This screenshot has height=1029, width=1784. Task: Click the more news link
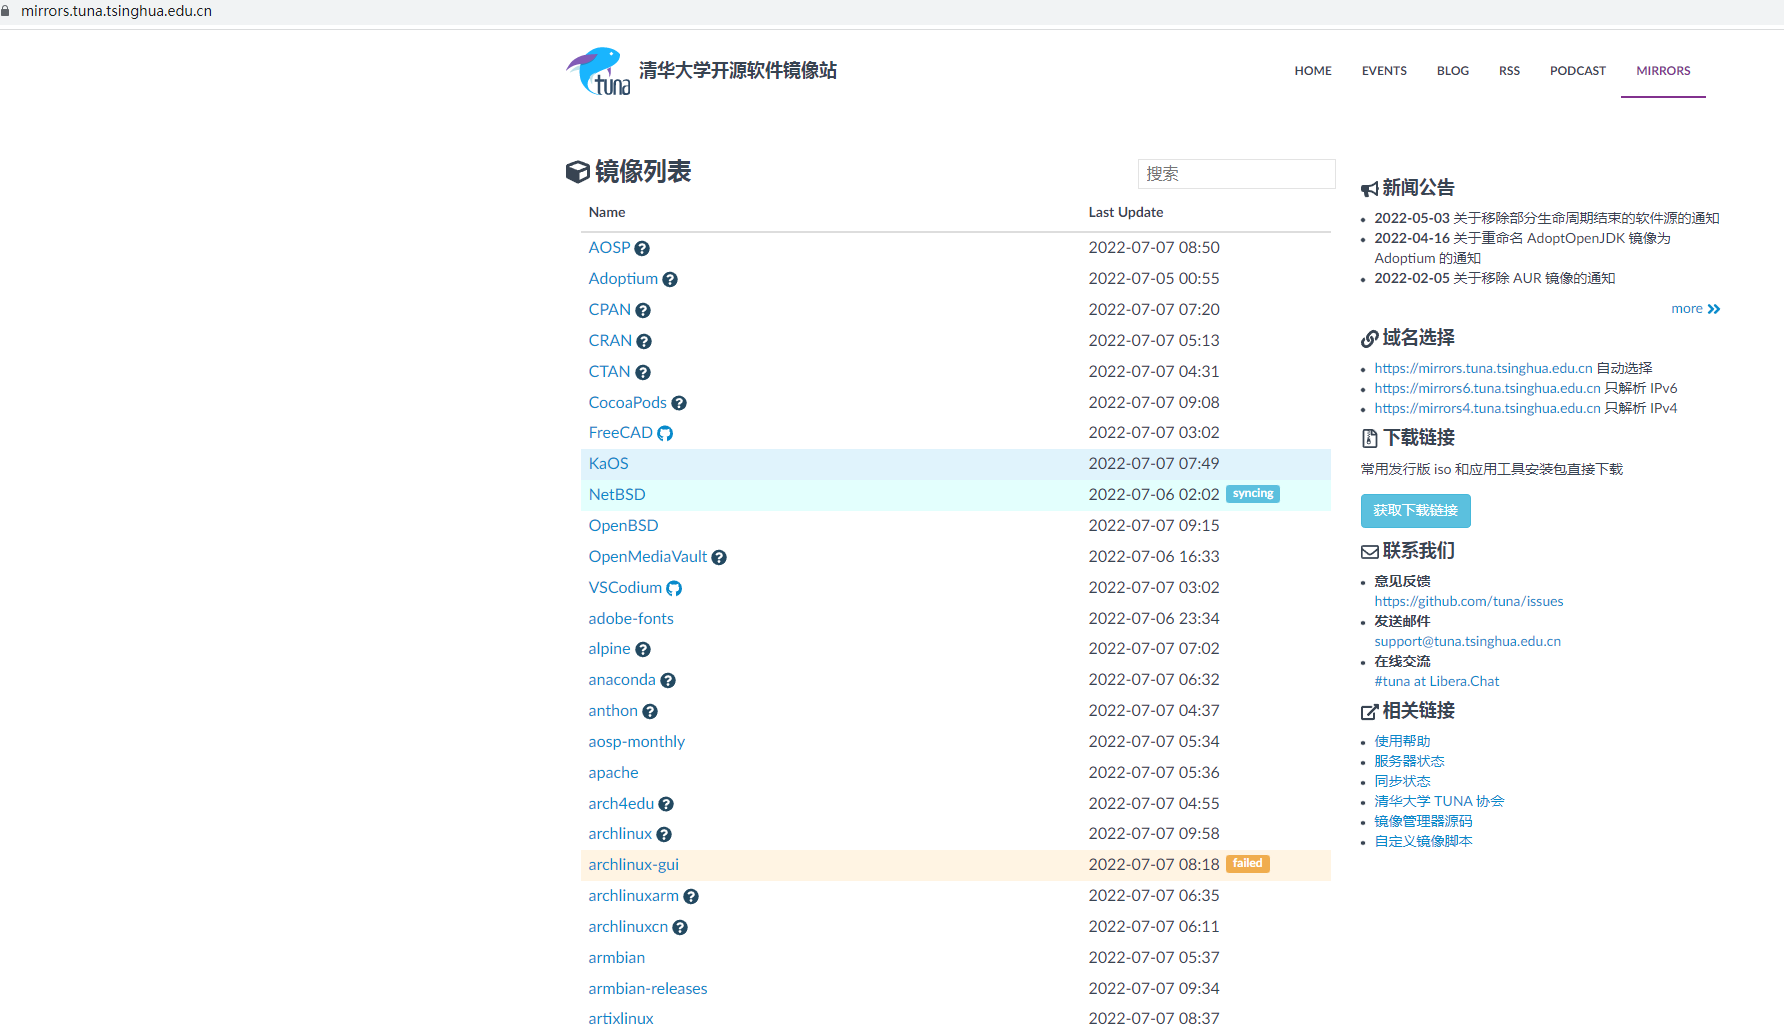(1695, 309)
